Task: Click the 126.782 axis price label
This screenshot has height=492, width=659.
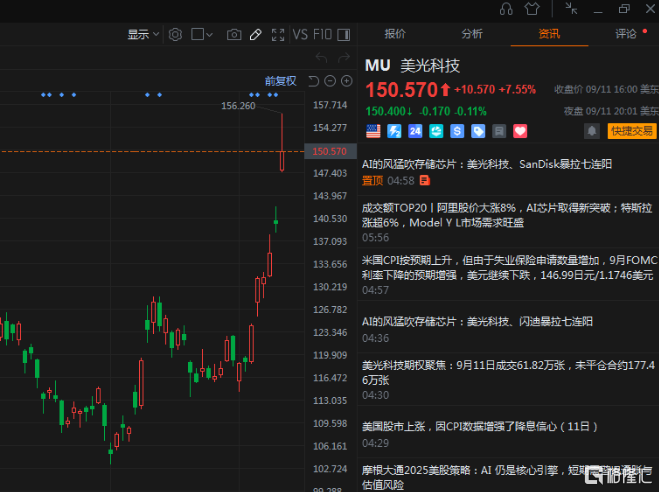Action: (330, 310)
